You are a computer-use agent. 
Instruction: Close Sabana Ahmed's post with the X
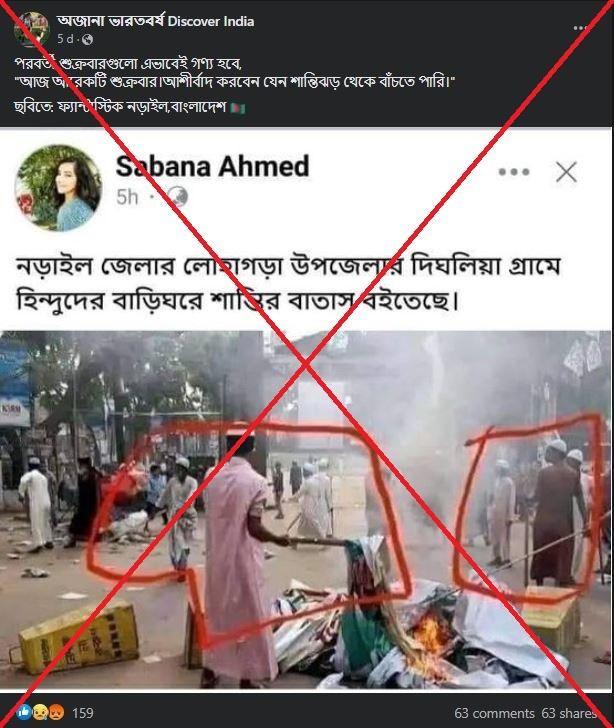(x=566, y=172)
